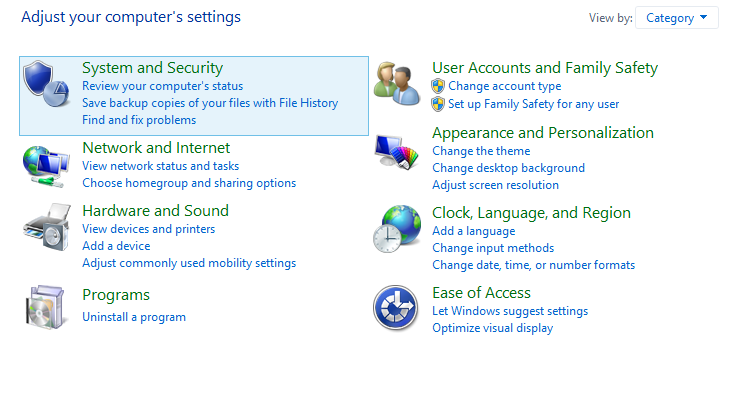Open Hardware and Sound category heading
The image size is (732, 399).
[x=155, y=211]
